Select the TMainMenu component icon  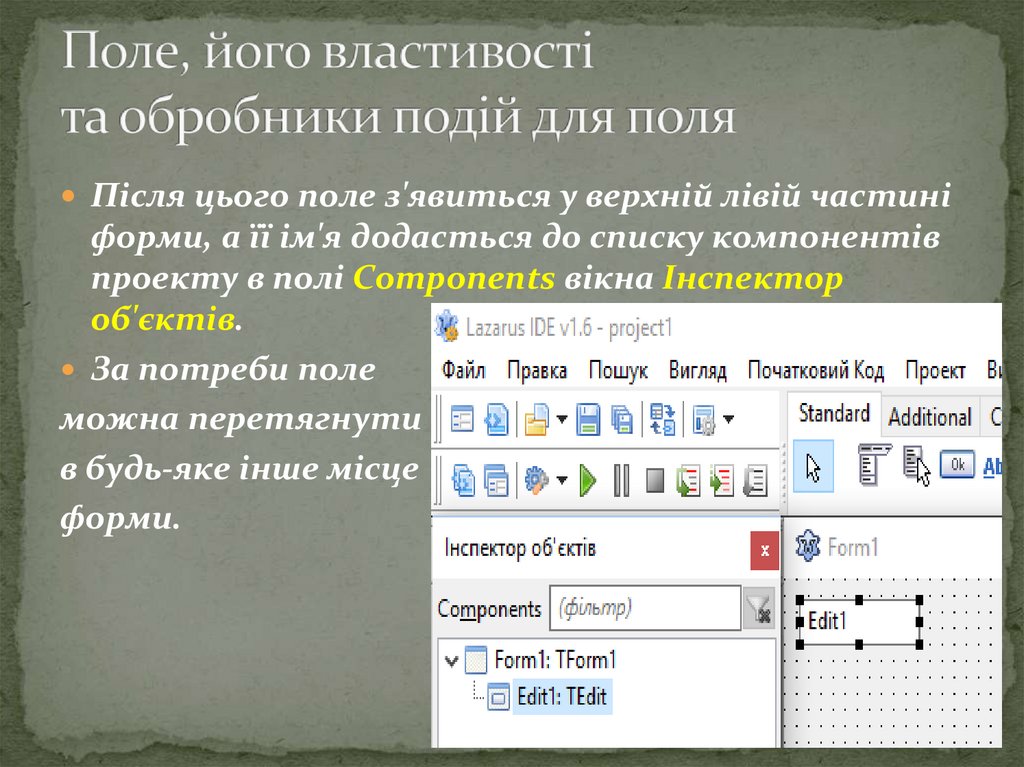click(871, 466)
